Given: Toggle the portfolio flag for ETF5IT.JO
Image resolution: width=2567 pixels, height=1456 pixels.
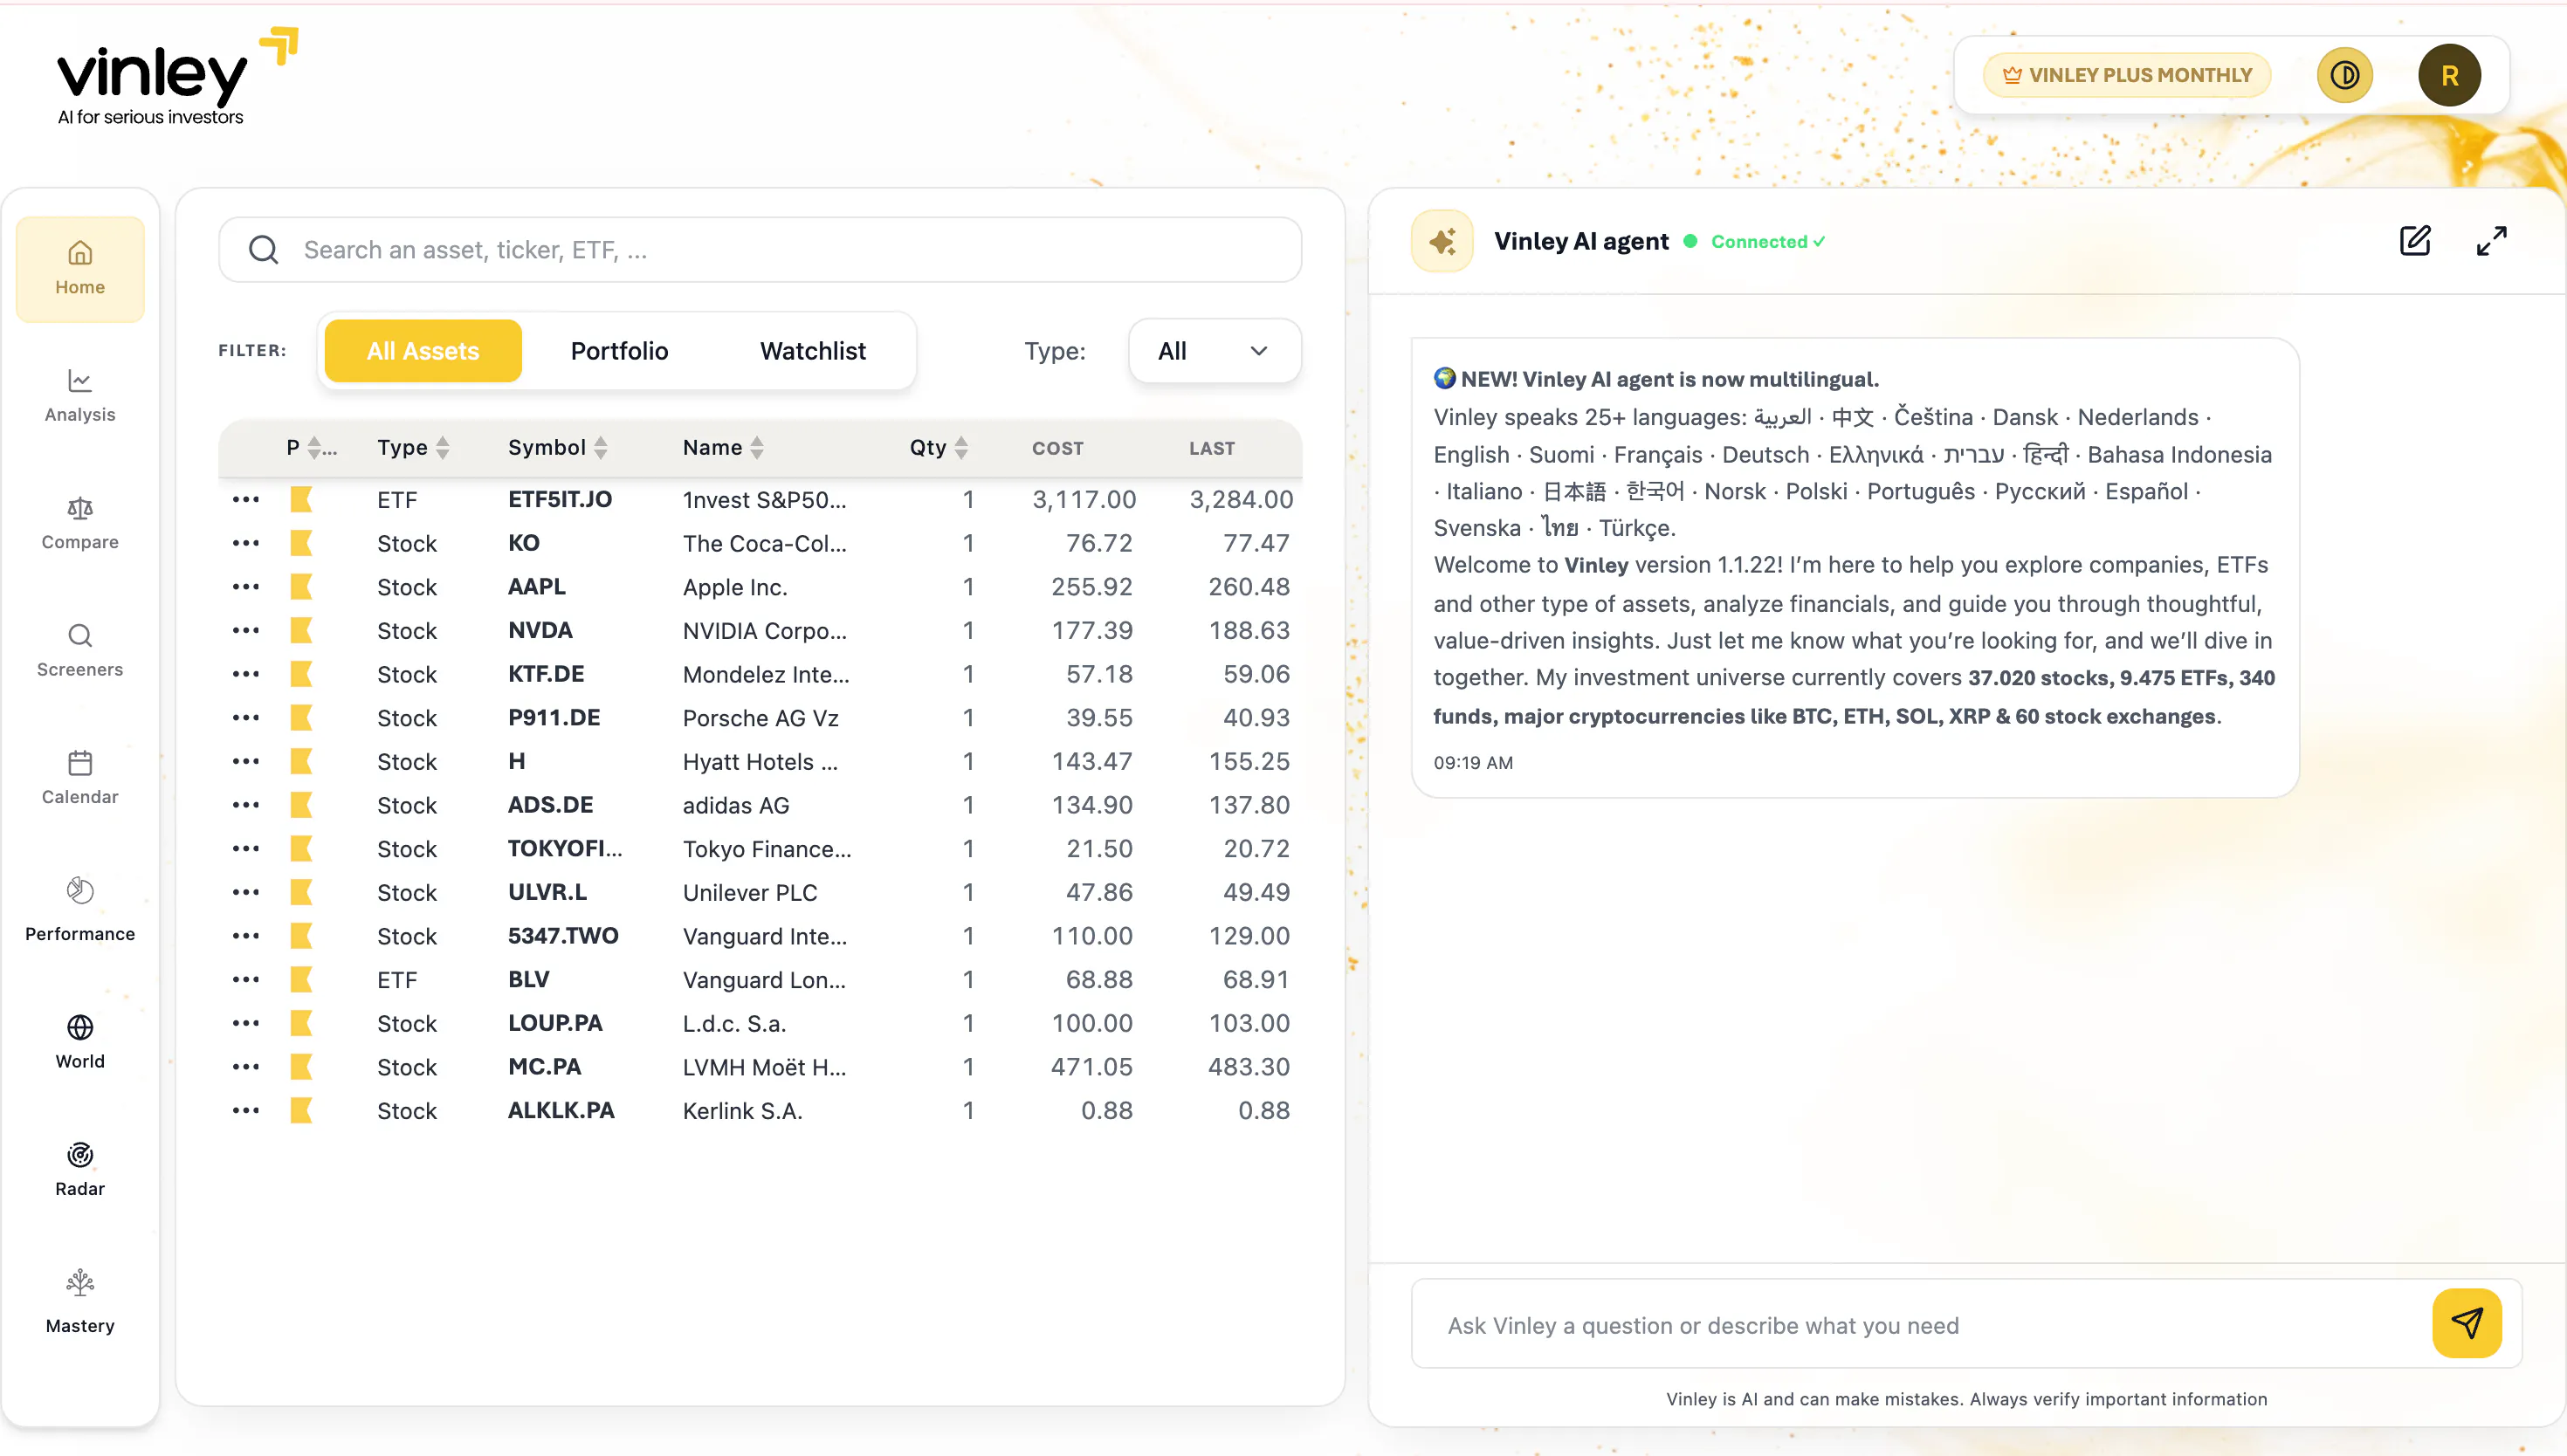Looking at the screenshot, I should (301, 499).
